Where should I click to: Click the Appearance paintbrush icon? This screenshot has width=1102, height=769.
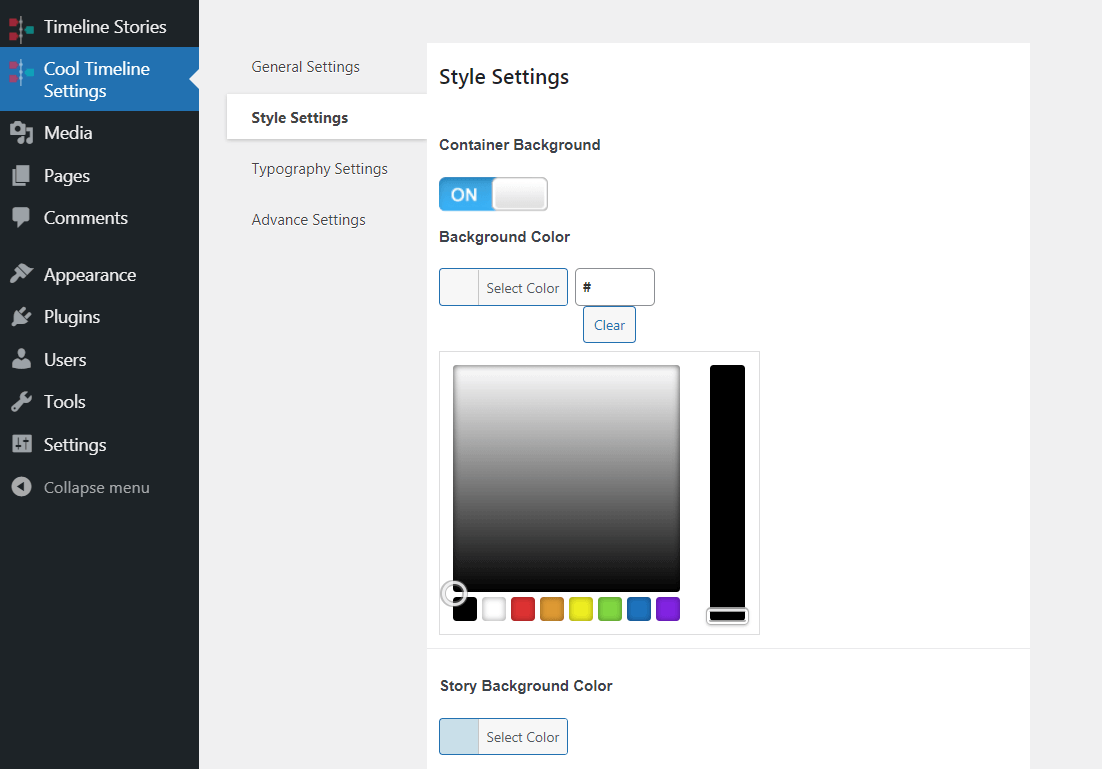(22, 273)
